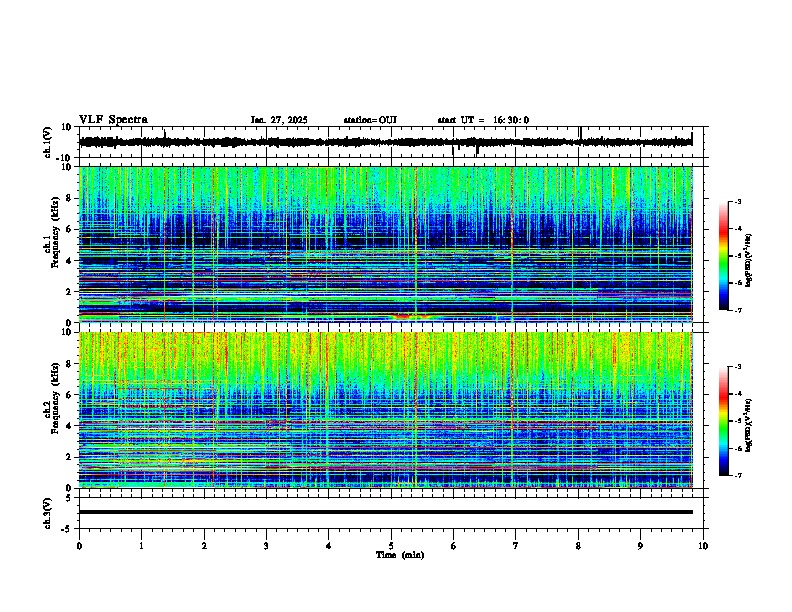This screenshot has width=792, height=612.
Task: Click time axis tick label "1"
Action: [x=141, y=546]
